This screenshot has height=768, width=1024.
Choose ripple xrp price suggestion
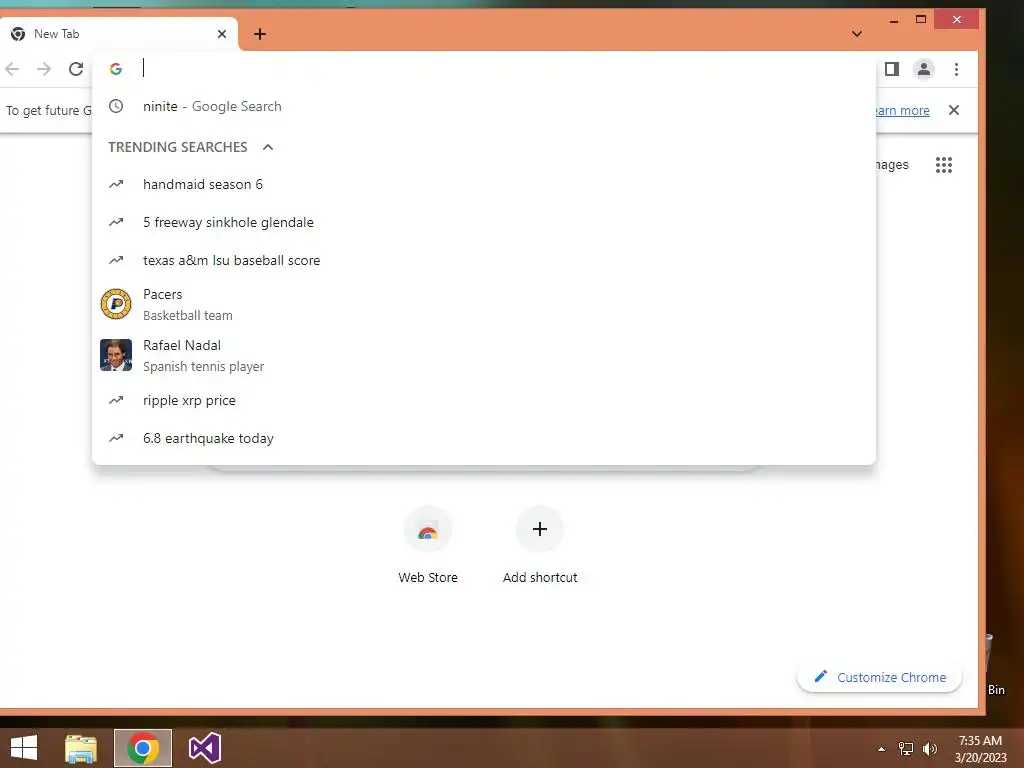pyautogui.click(x=484, y=400)
